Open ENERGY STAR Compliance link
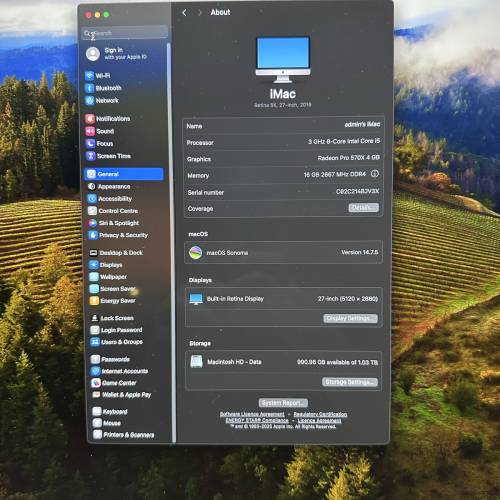 point(257,420)
